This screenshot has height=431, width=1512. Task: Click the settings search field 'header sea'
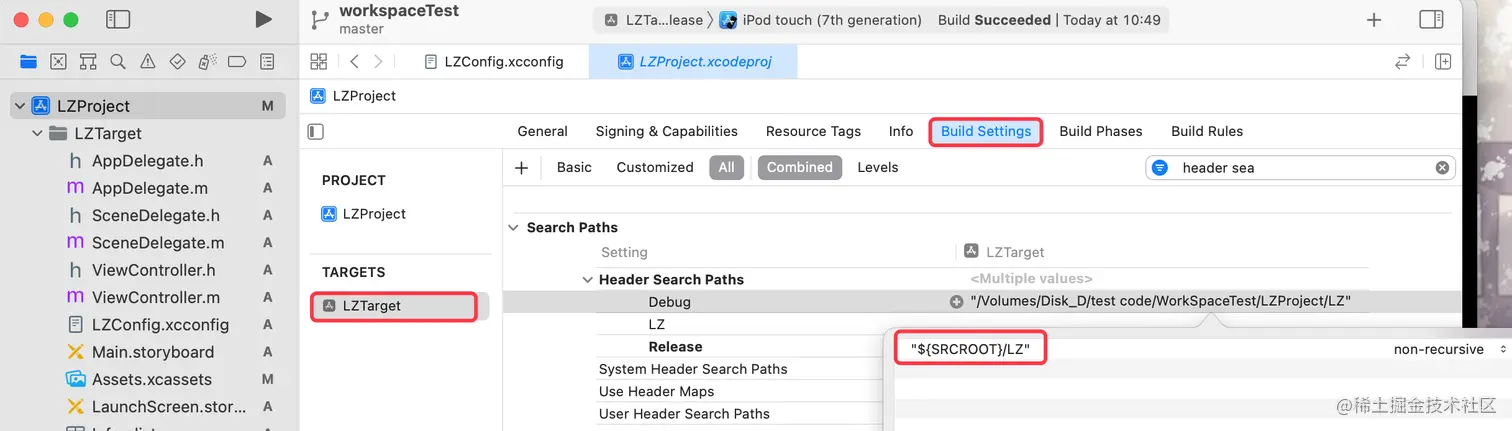tap(1300, 168)
